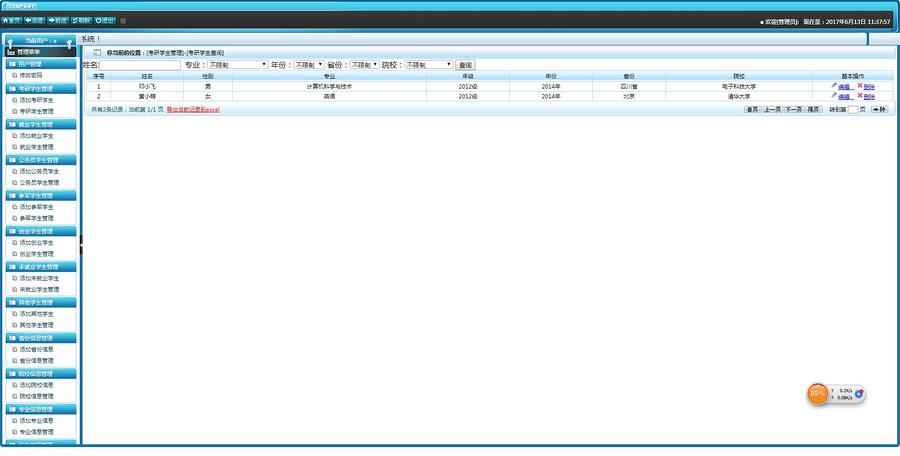Open the 专业 filter dropdown

[x=238, y=65]
